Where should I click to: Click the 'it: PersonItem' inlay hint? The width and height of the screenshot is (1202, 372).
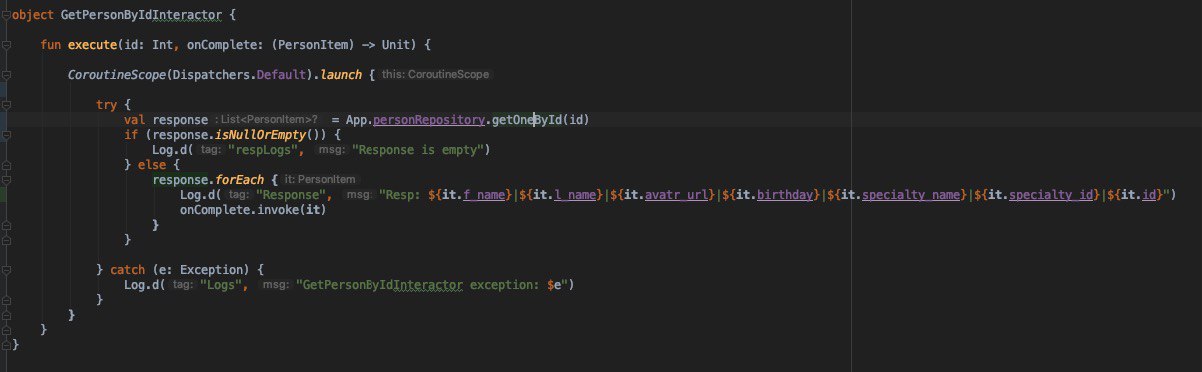318,180
